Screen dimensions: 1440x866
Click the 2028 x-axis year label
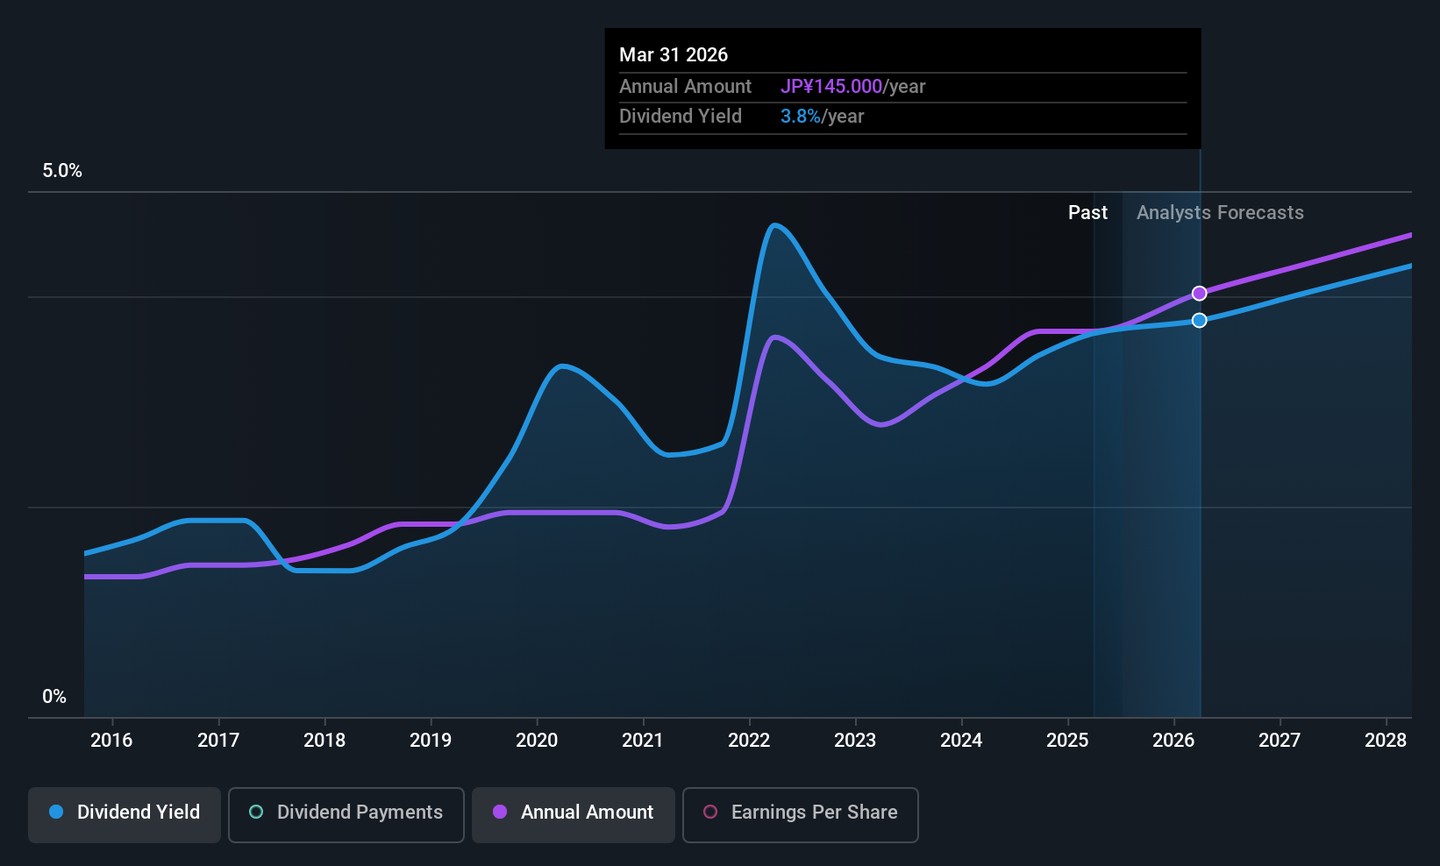(x=1385, y=740)
